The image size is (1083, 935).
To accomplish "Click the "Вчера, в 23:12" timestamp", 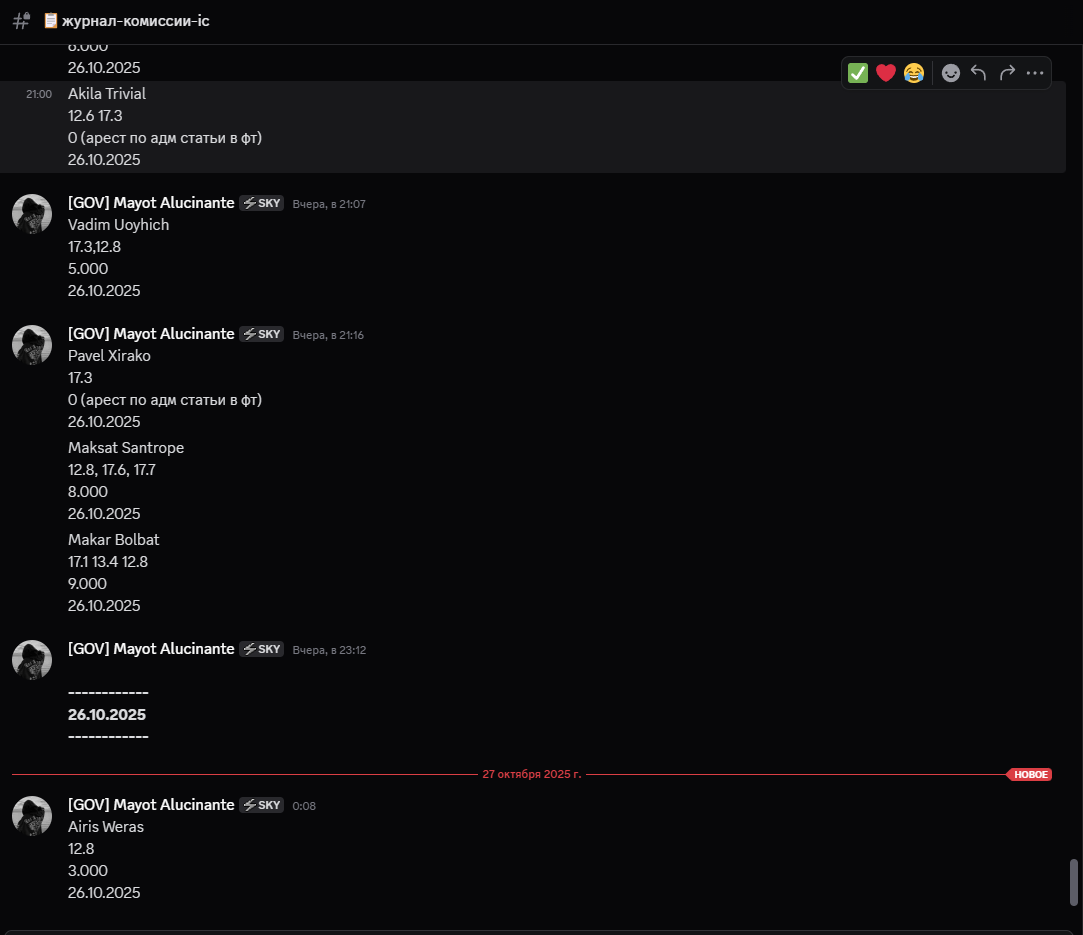I will tap(329, 650).
